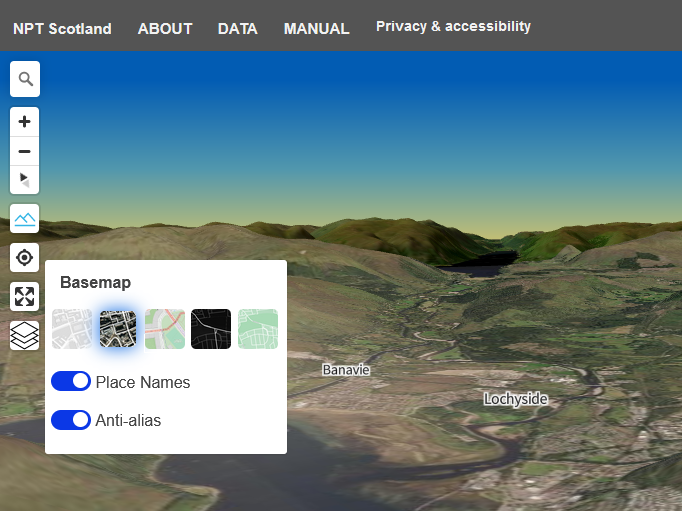Viewport: 682px width, 511px height.
Task: Open the ABOUT menu item
Action: click(x=165, y=29)
